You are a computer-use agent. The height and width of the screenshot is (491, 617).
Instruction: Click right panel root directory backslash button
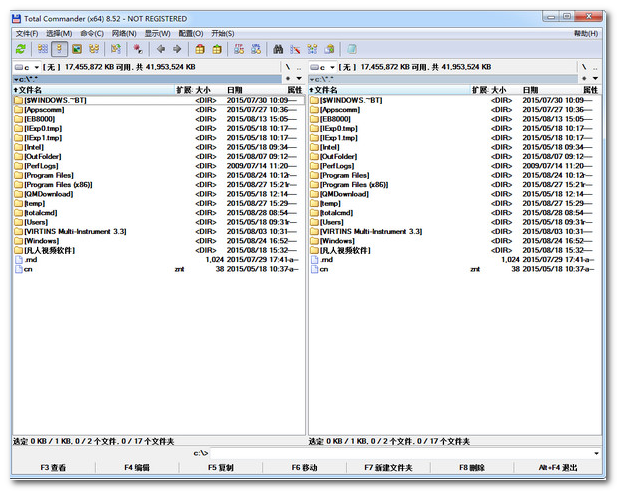[x=584, y=67]
